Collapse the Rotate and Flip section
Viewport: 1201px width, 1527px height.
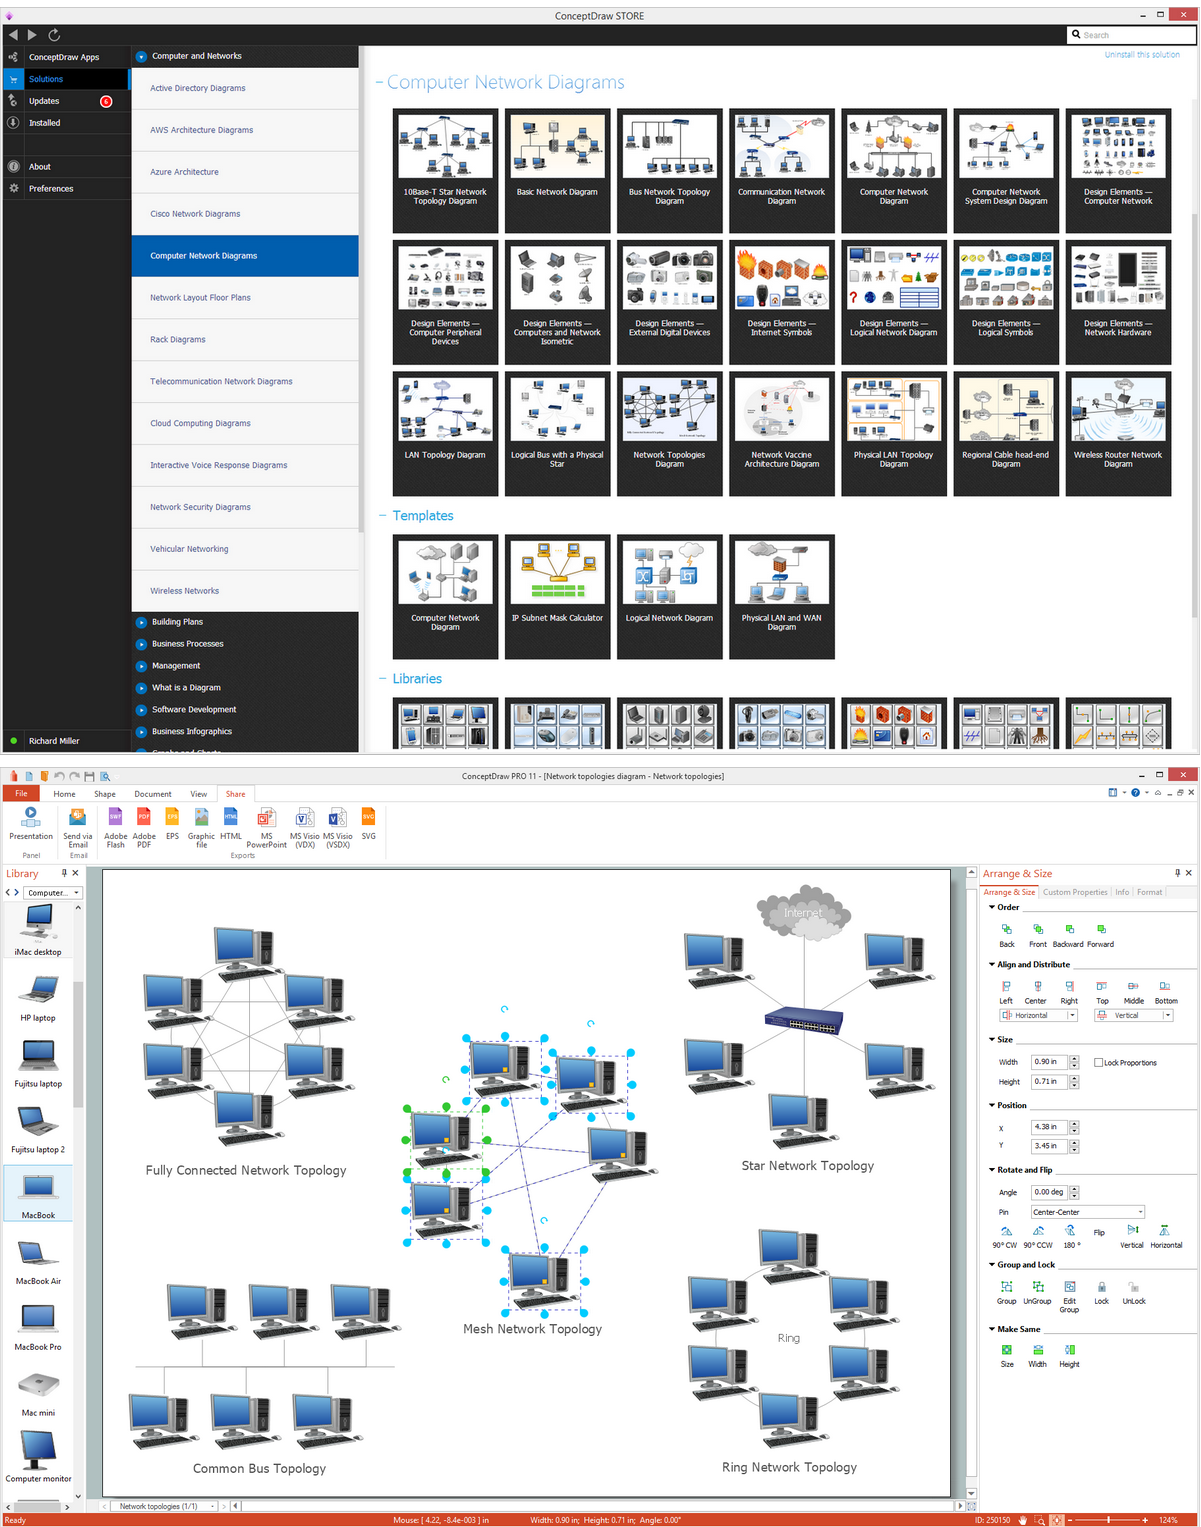tap(992, 1169)
